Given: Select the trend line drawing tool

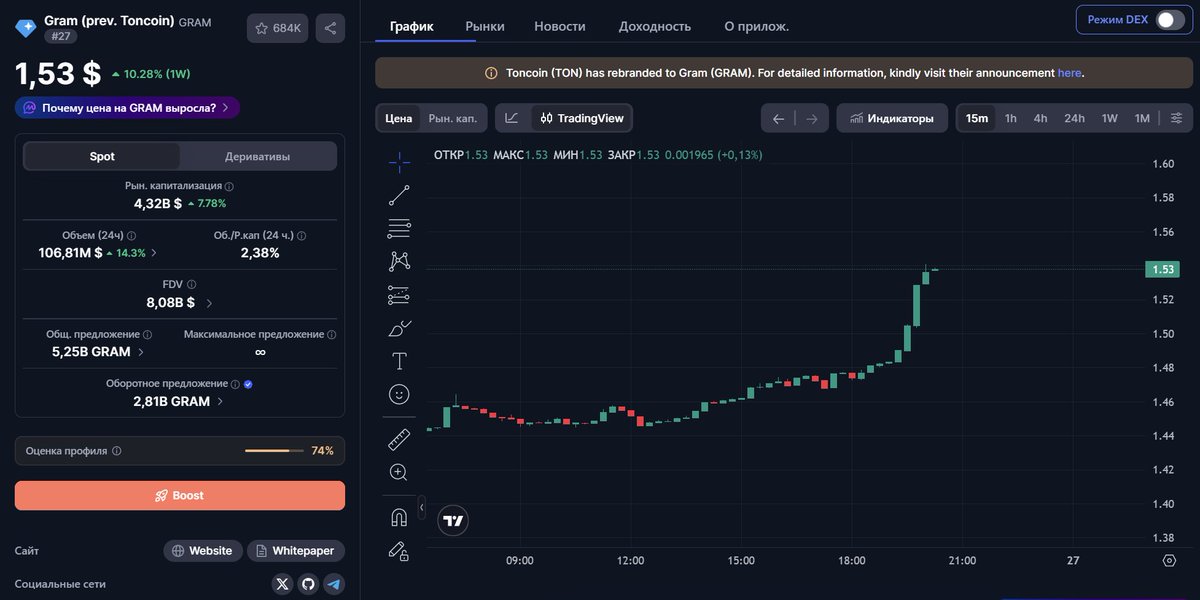Looking at the screenshot, I should 399,195.
